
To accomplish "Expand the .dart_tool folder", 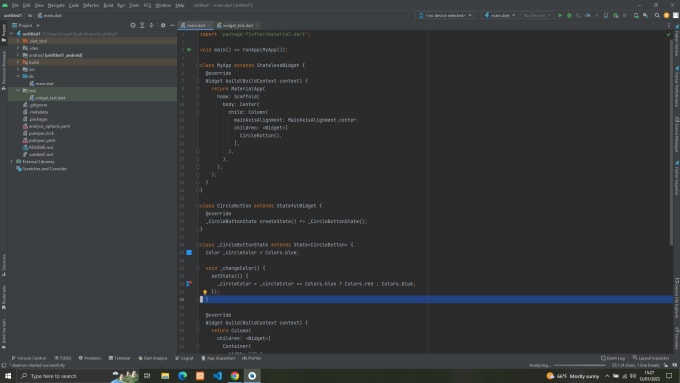I will coord(18,41).
